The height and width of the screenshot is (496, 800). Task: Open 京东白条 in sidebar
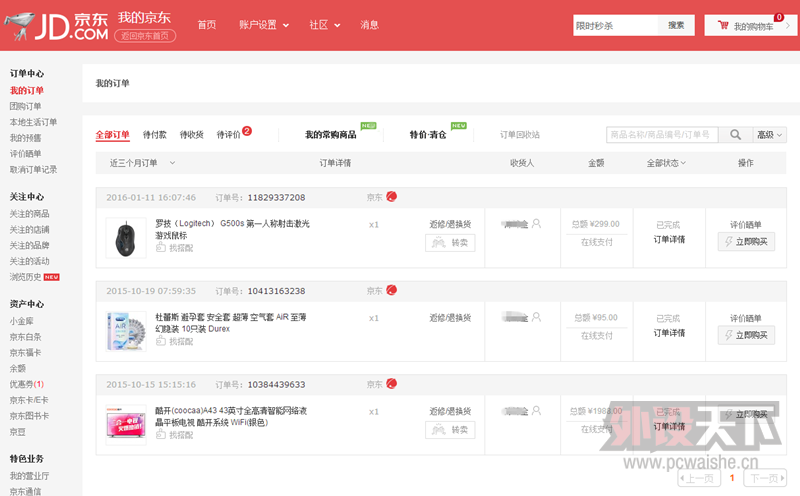(26, 337)
